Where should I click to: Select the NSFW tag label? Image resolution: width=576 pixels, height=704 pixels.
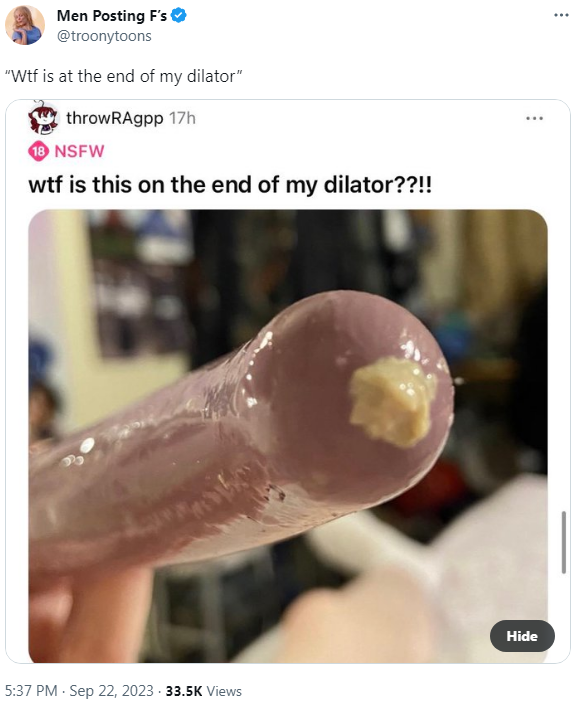click(x=79, y=151)
